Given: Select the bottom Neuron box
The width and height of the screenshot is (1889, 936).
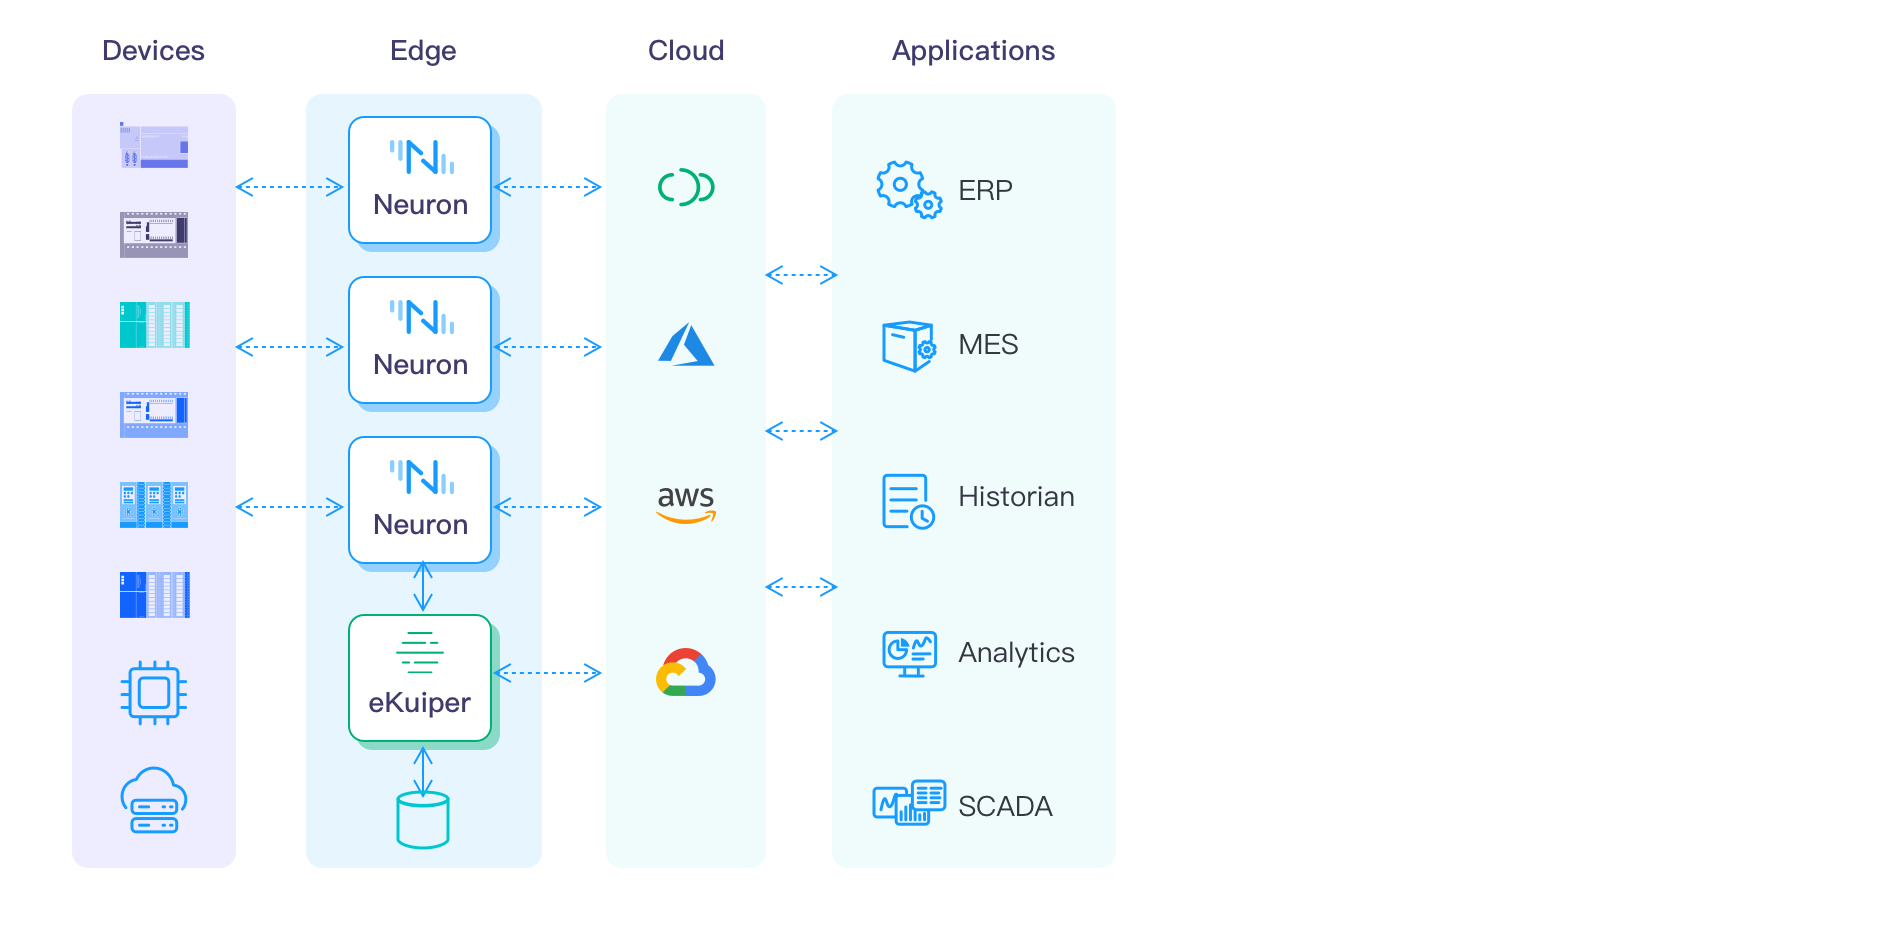Looking at the screenshot, I should pos(420,500).
